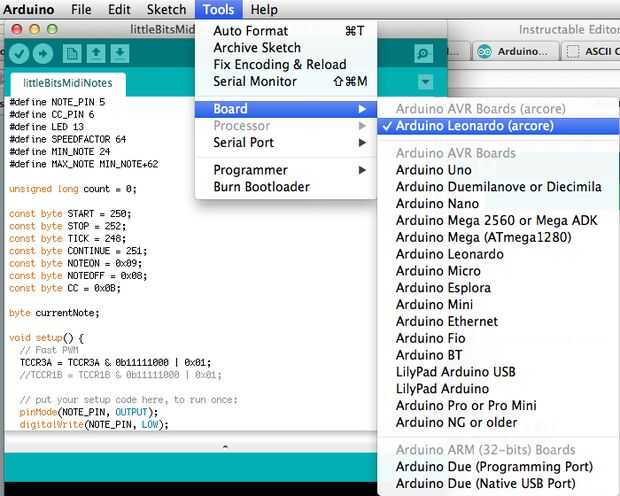Select Arduino Ethernet board

[498, 321]
